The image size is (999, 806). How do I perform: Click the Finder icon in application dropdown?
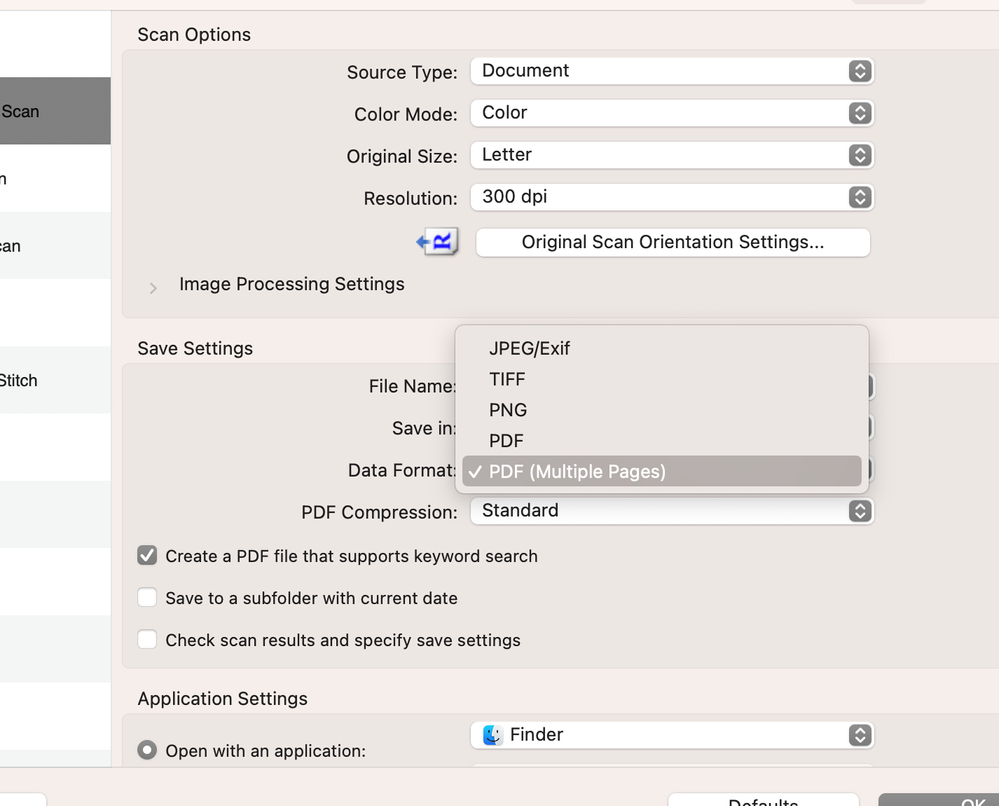point(493,735)
